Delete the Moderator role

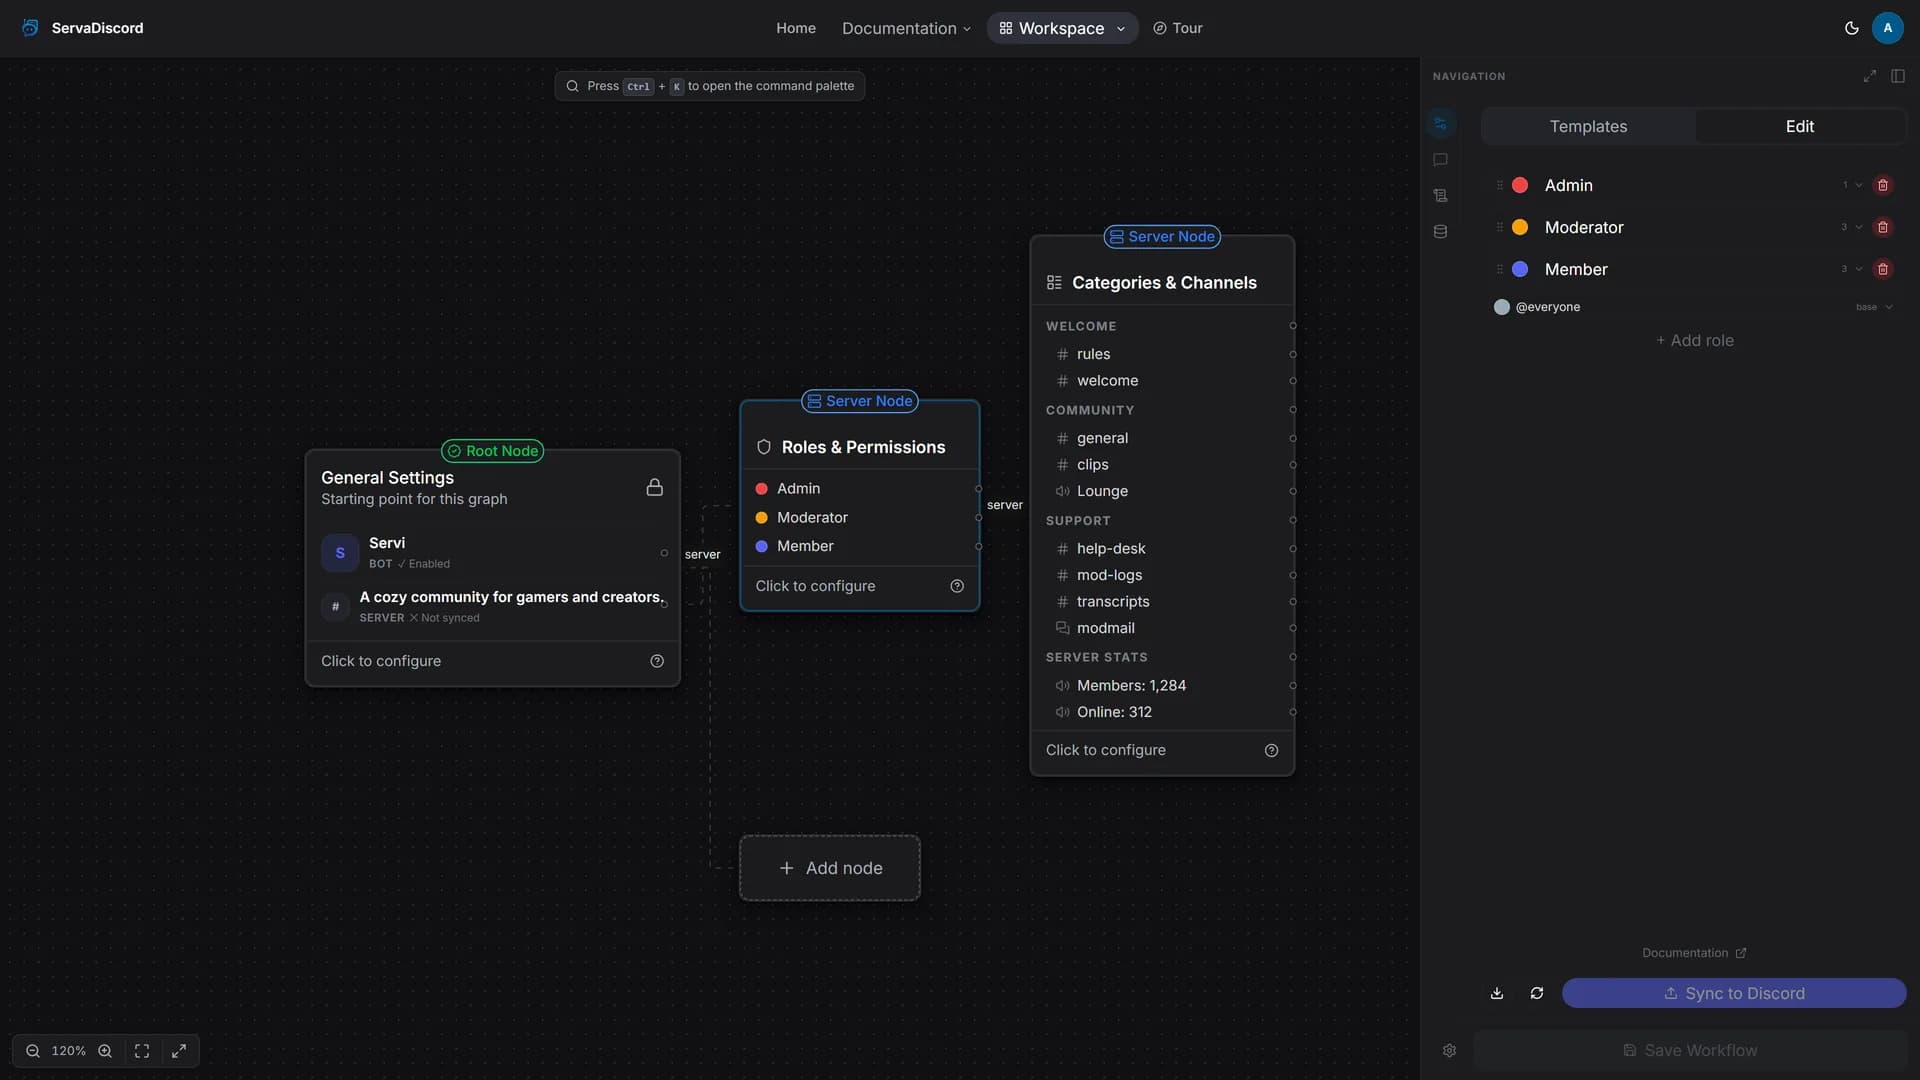[1882, 227]
